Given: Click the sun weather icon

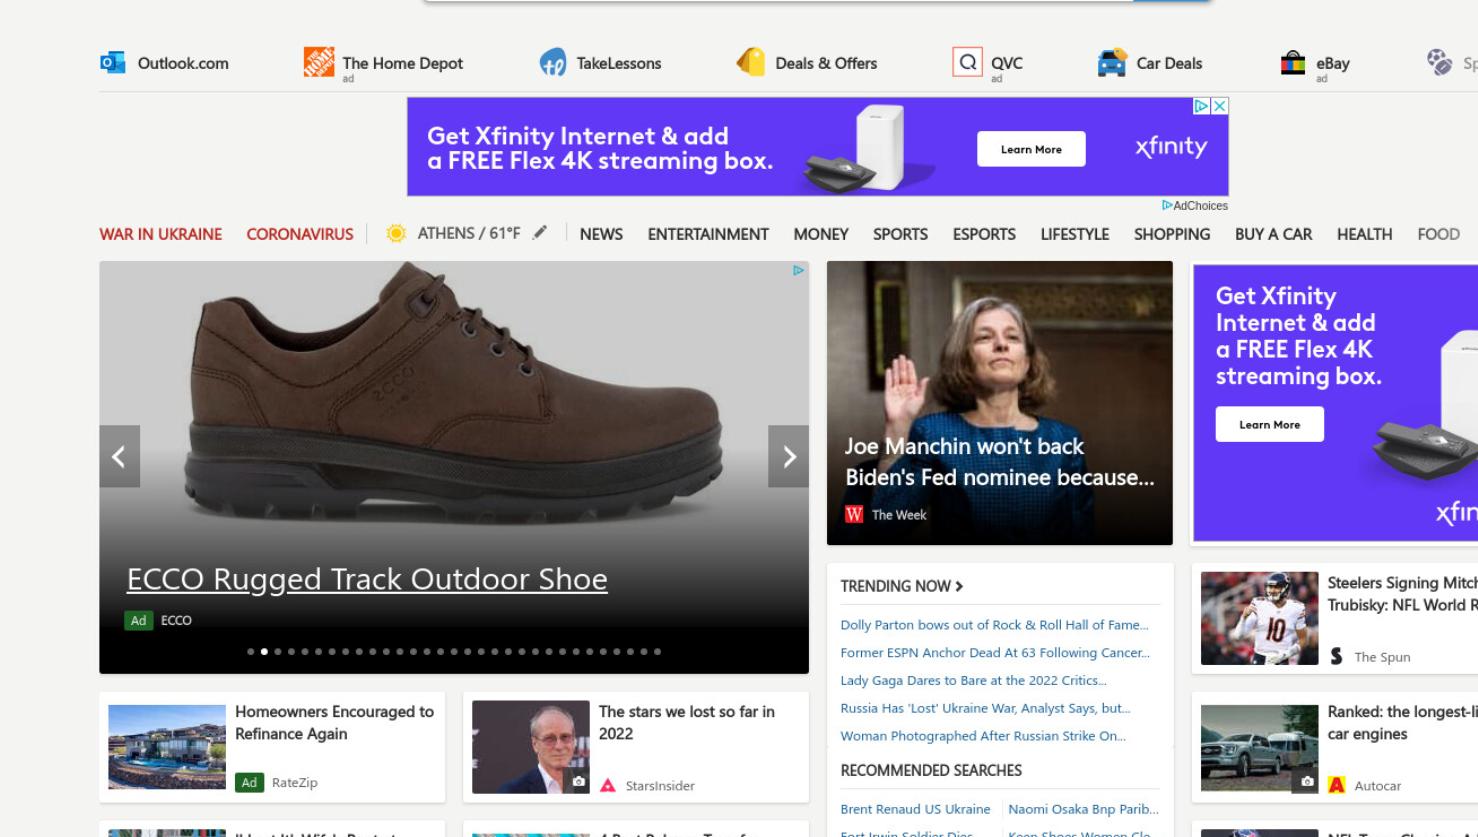Looking at the screenshot, I should (x=396, y=233).
